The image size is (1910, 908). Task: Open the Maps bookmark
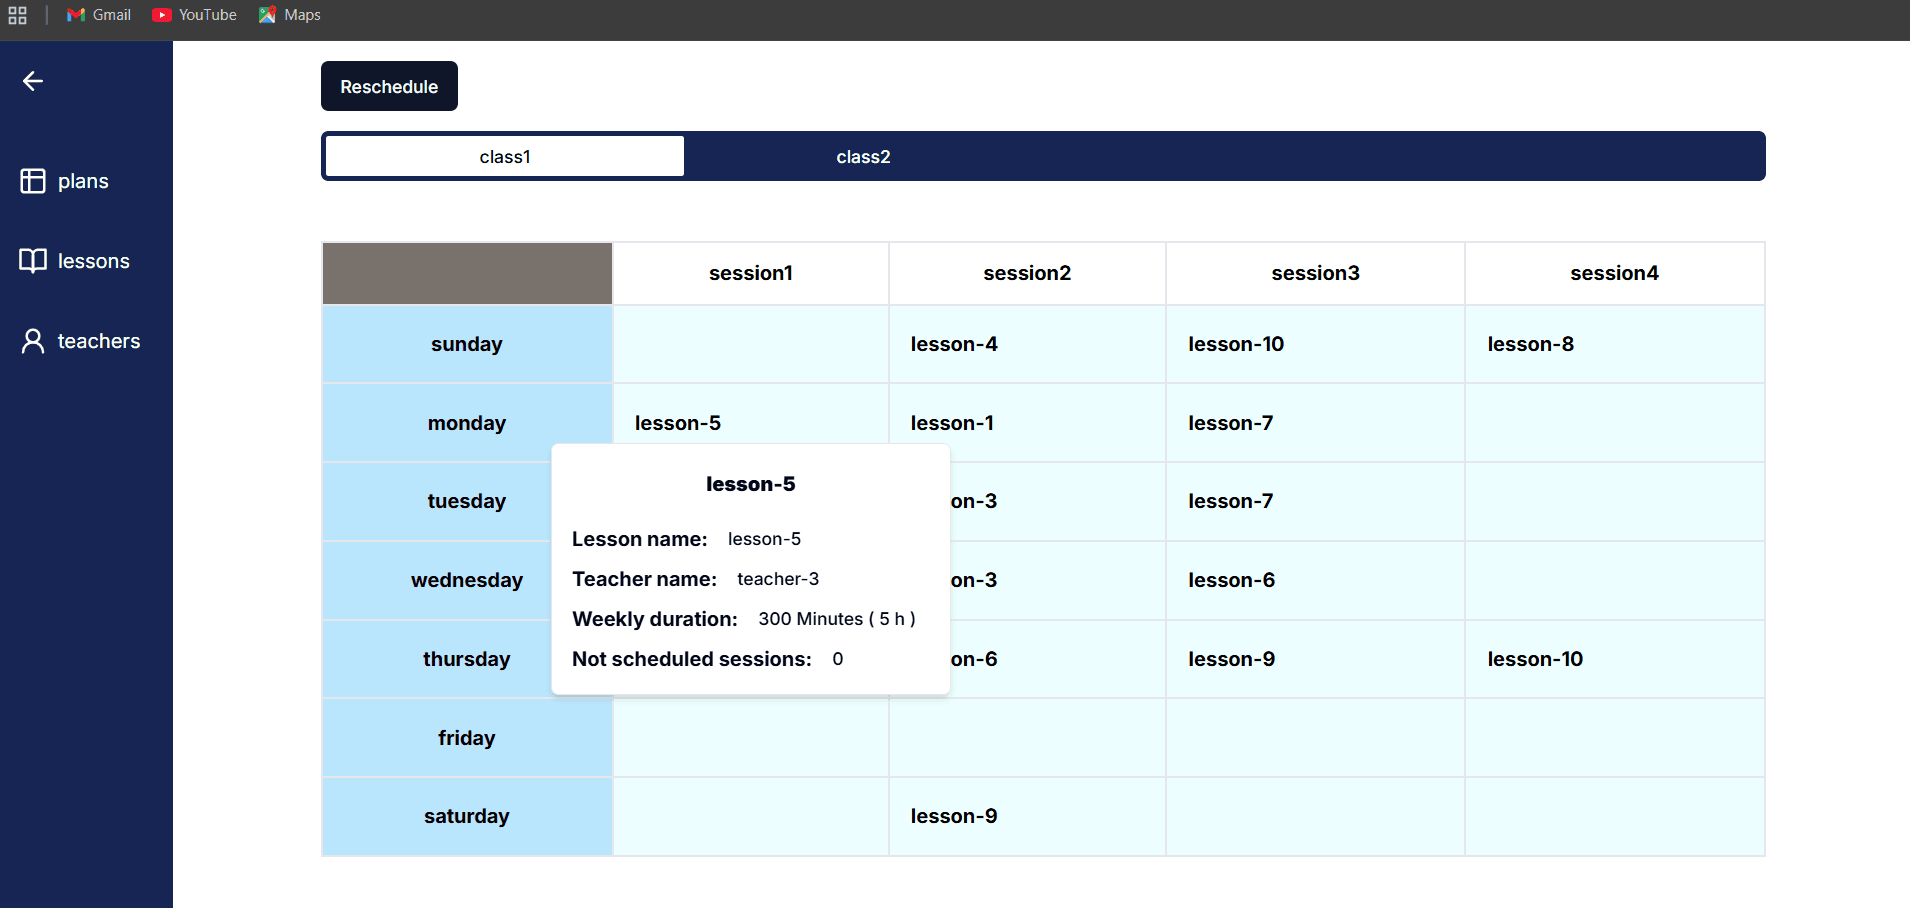click(x=290, y=15)
